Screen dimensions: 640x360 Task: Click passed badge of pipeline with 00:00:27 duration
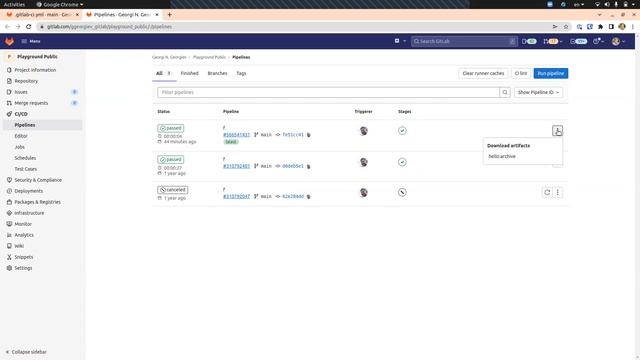pyautogui.click(x=171, y=160)
